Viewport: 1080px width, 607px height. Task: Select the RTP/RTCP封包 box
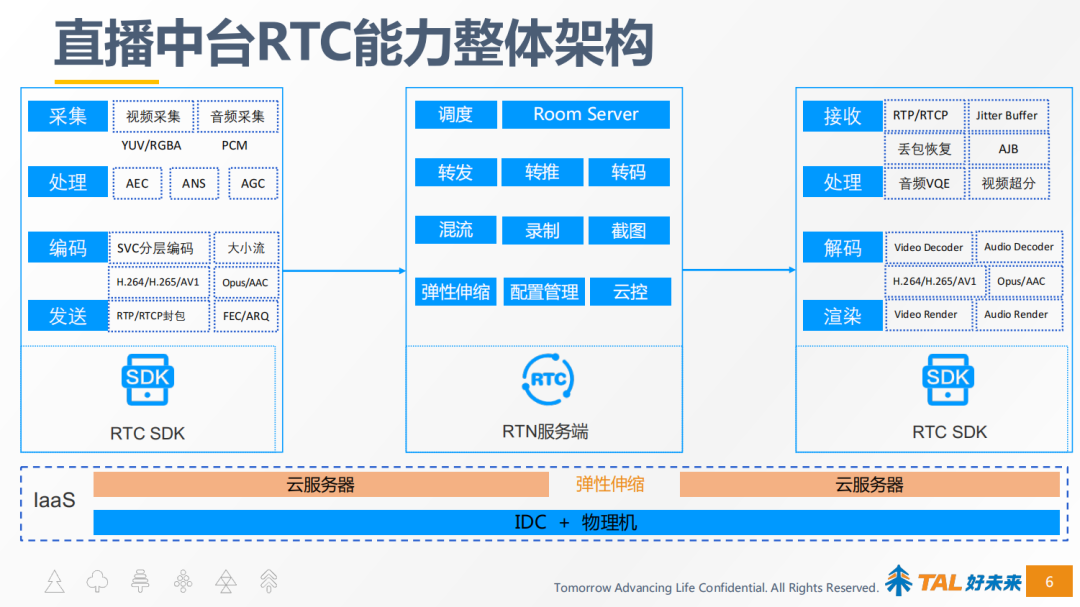[x=158, y=316]
